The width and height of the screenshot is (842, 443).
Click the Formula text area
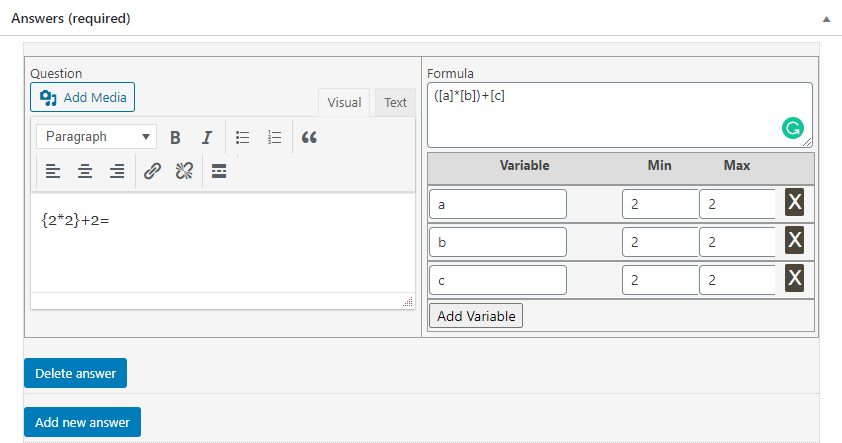(620, 115)
